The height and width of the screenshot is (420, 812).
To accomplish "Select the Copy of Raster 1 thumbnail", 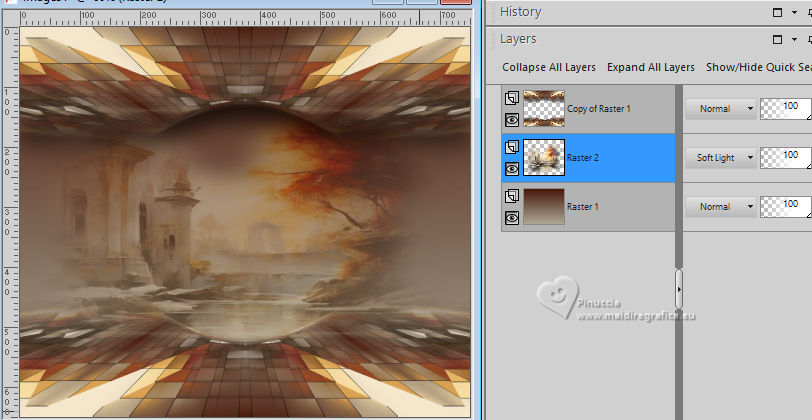I will coord(544,109).
